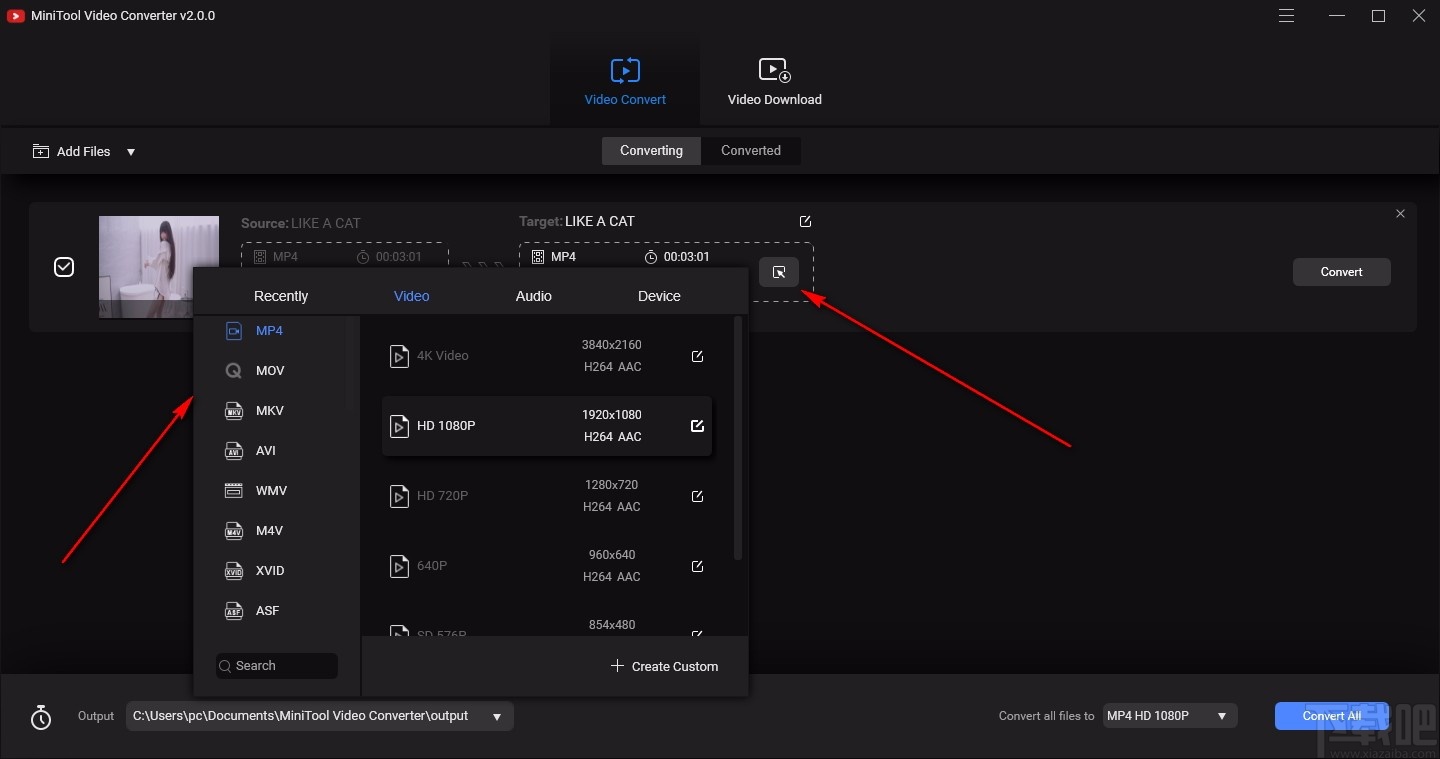
Task: Edit the HD 720P preset settings
Action: 697,496
